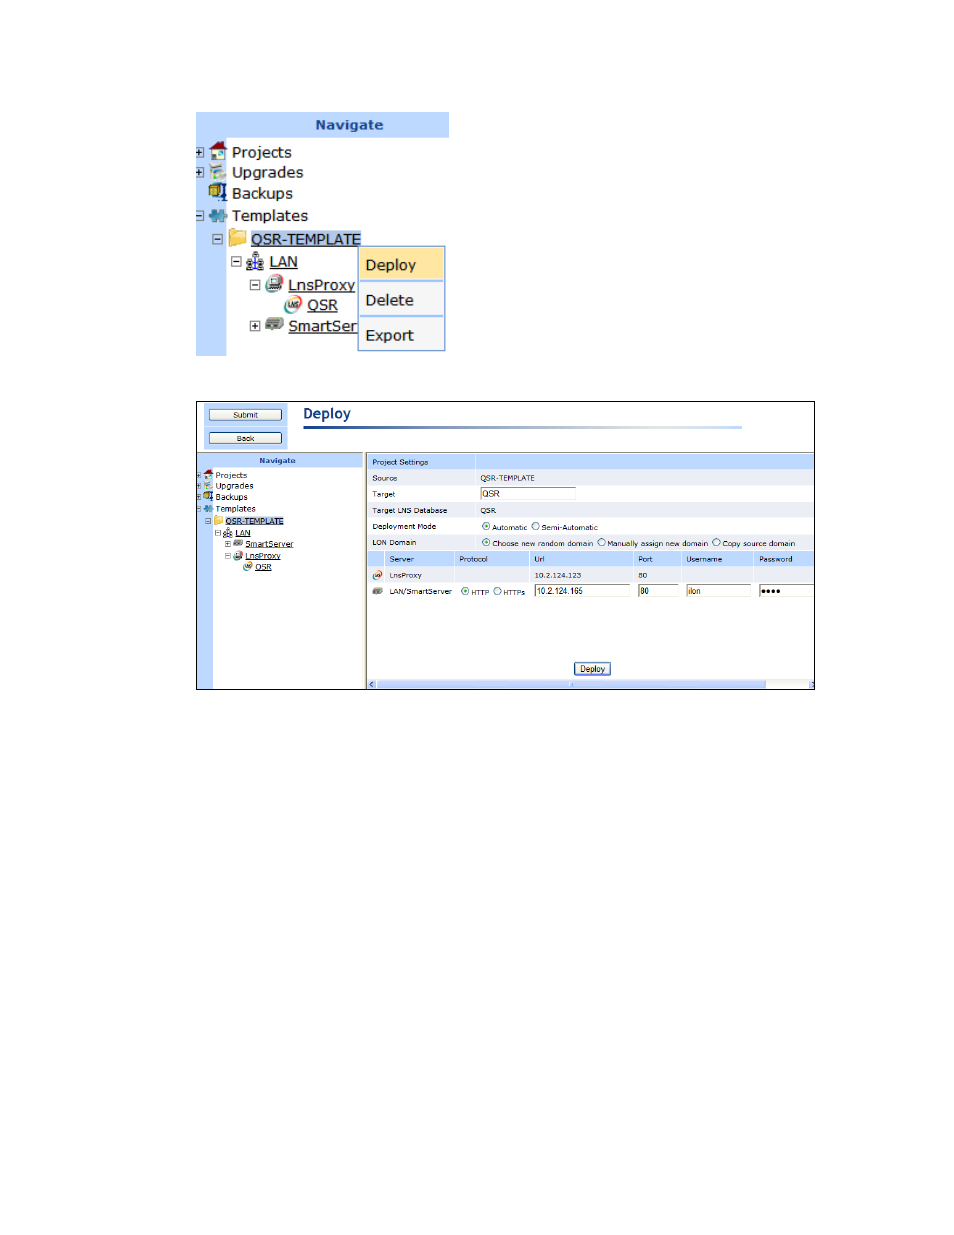Screen dimensions: 954x1235
Task: Select Choose new random domain option
Action: [x=486, y=542]
